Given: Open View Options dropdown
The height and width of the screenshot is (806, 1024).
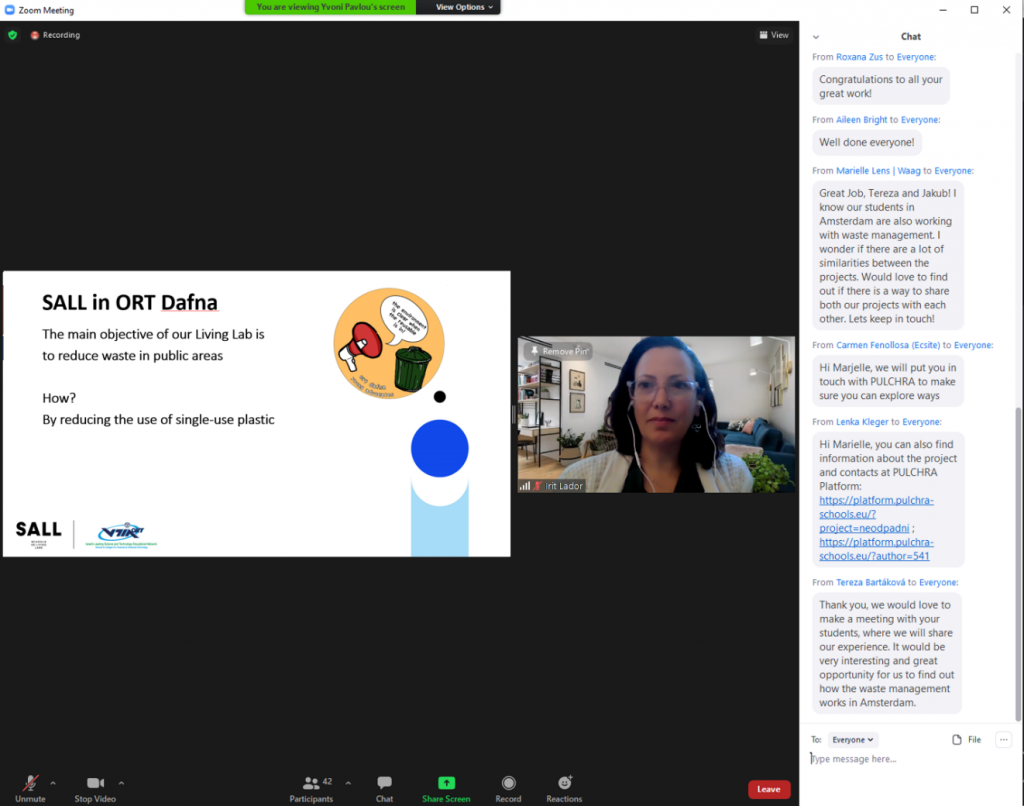Looking at the screenshot, I should [x=464, y=7].
